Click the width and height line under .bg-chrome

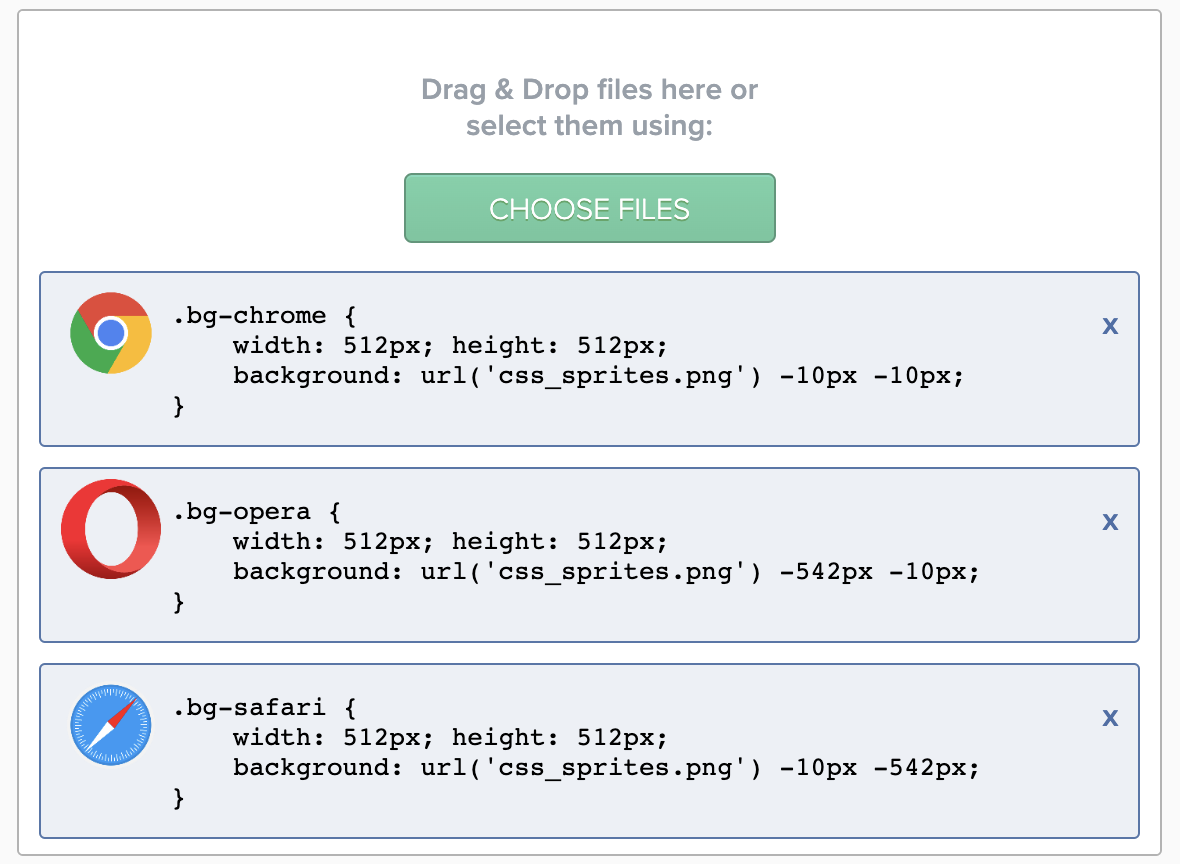(450, 345)
